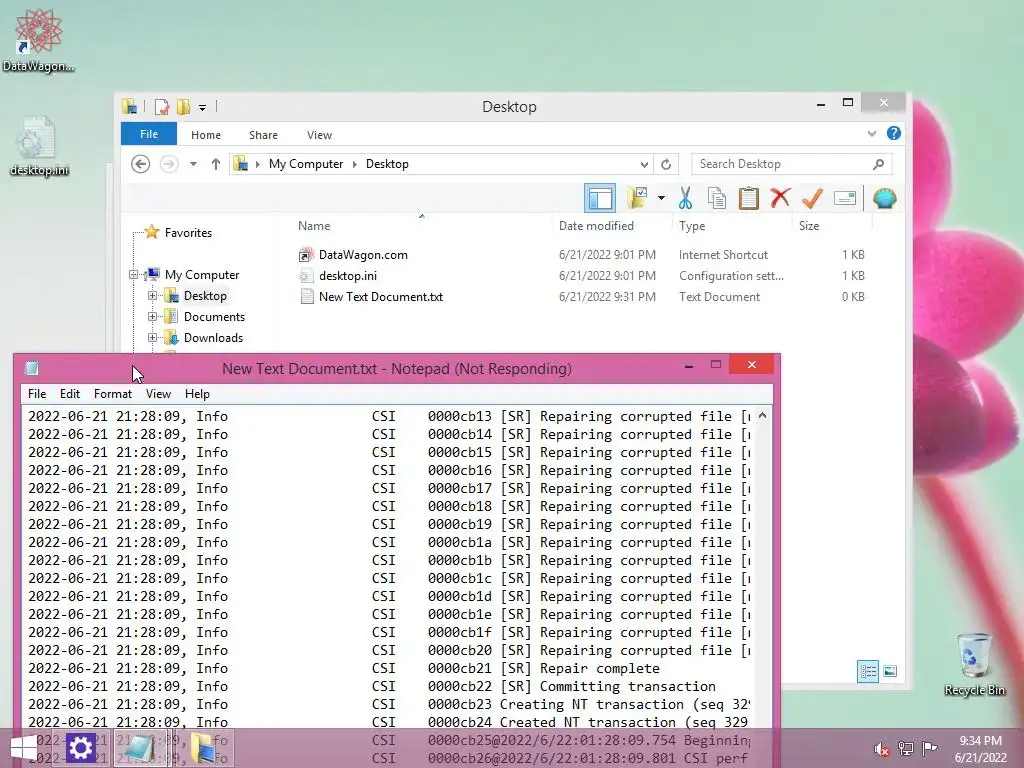The width and height of the screenshot is (1024, 768).
Task: Select Documents folder in navigation tree
Action: [x=214, y=317]
